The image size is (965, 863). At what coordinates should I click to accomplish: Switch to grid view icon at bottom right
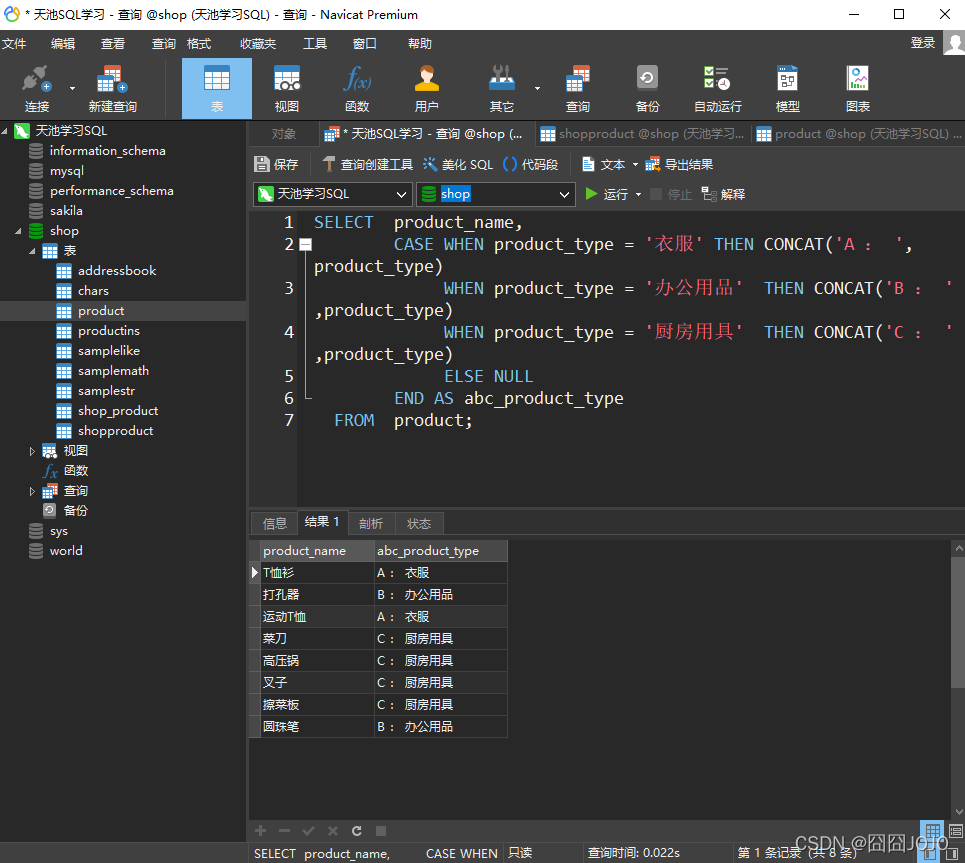click(x=932, y=830)
